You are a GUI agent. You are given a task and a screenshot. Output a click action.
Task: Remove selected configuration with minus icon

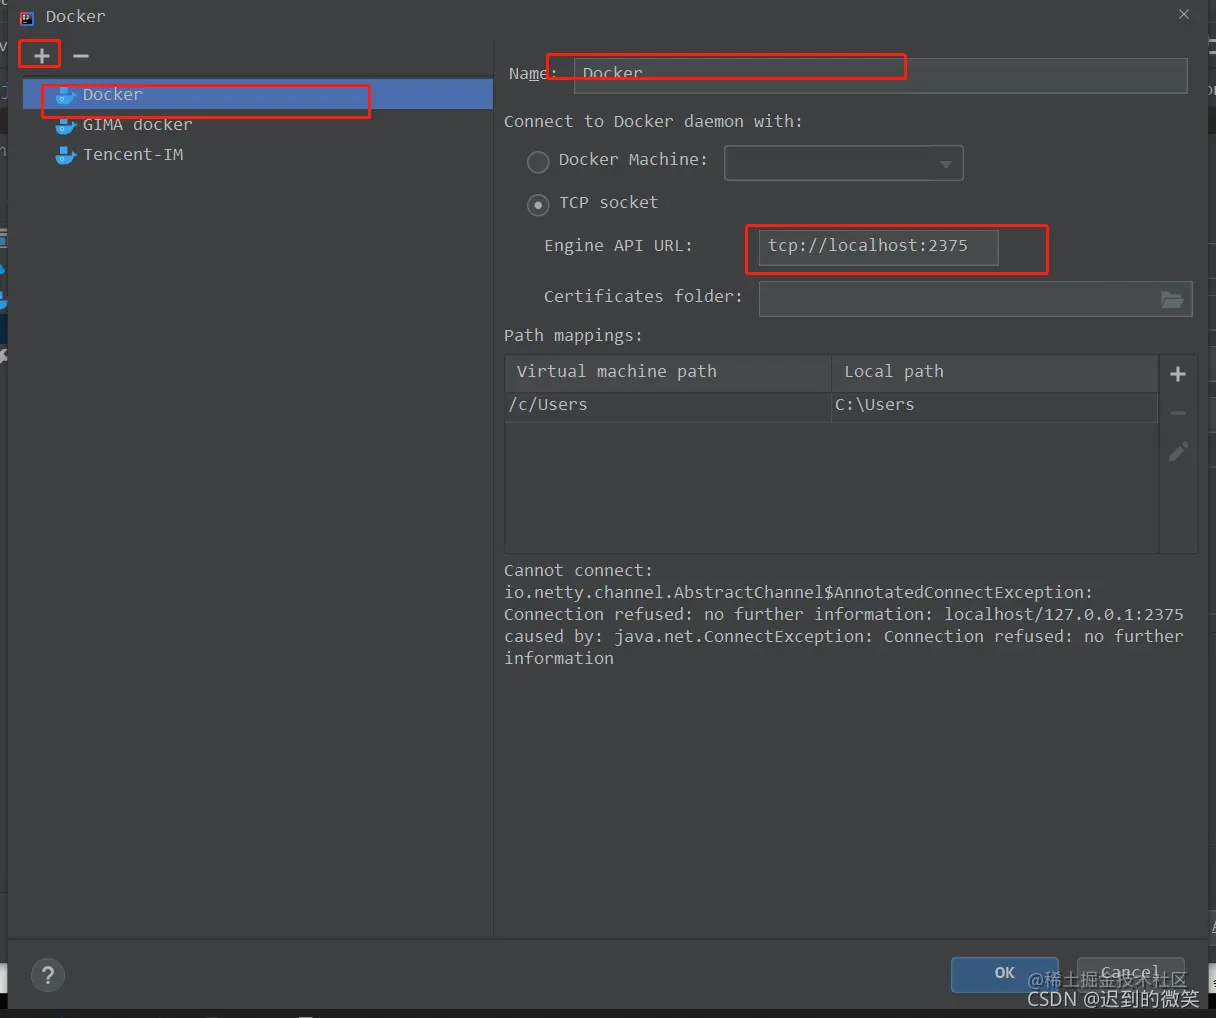coord(81,55)
